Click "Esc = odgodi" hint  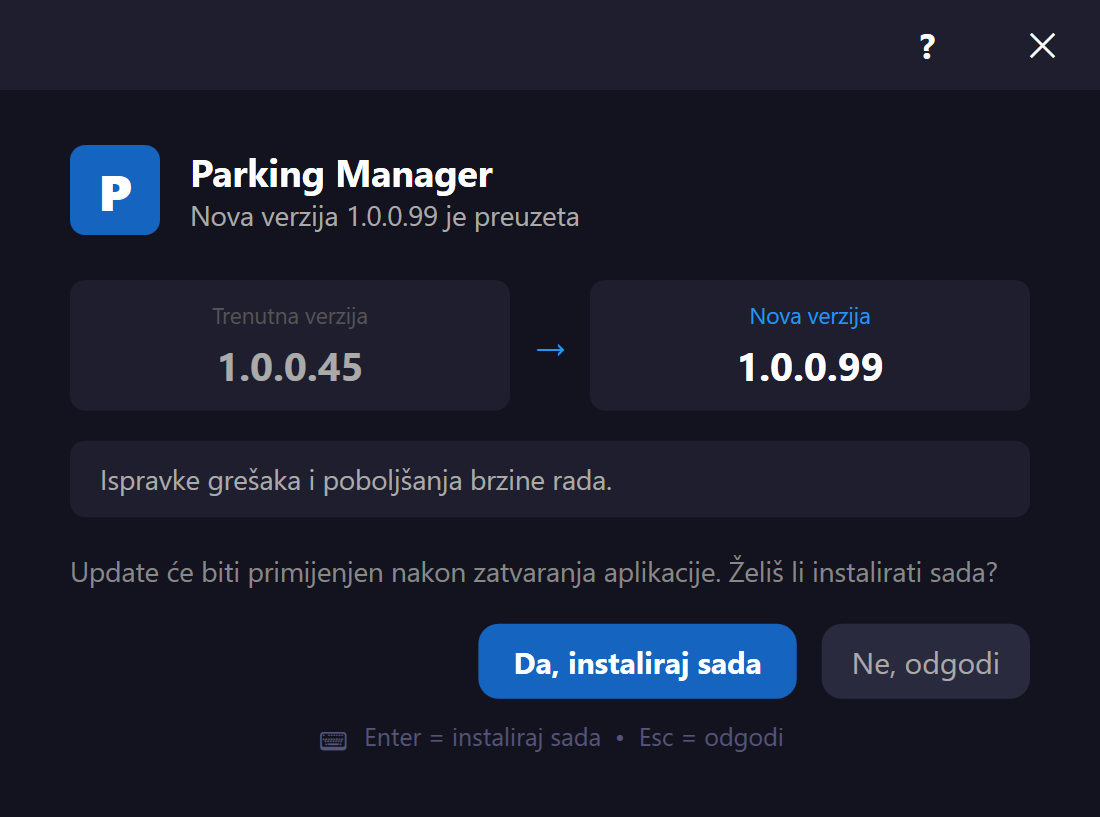click(711, 738)
